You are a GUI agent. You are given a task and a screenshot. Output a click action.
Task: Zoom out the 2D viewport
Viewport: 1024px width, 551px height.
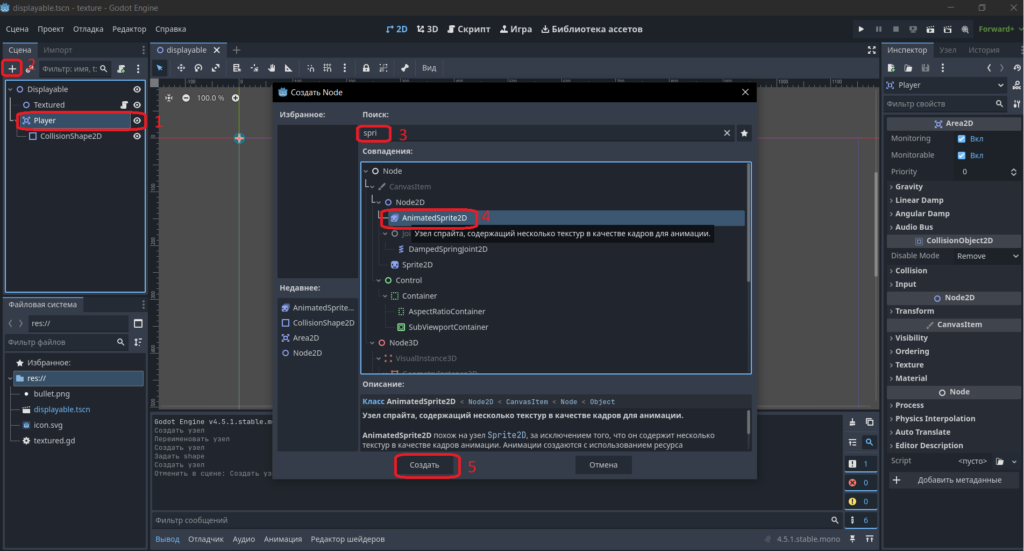coord(186,98)
